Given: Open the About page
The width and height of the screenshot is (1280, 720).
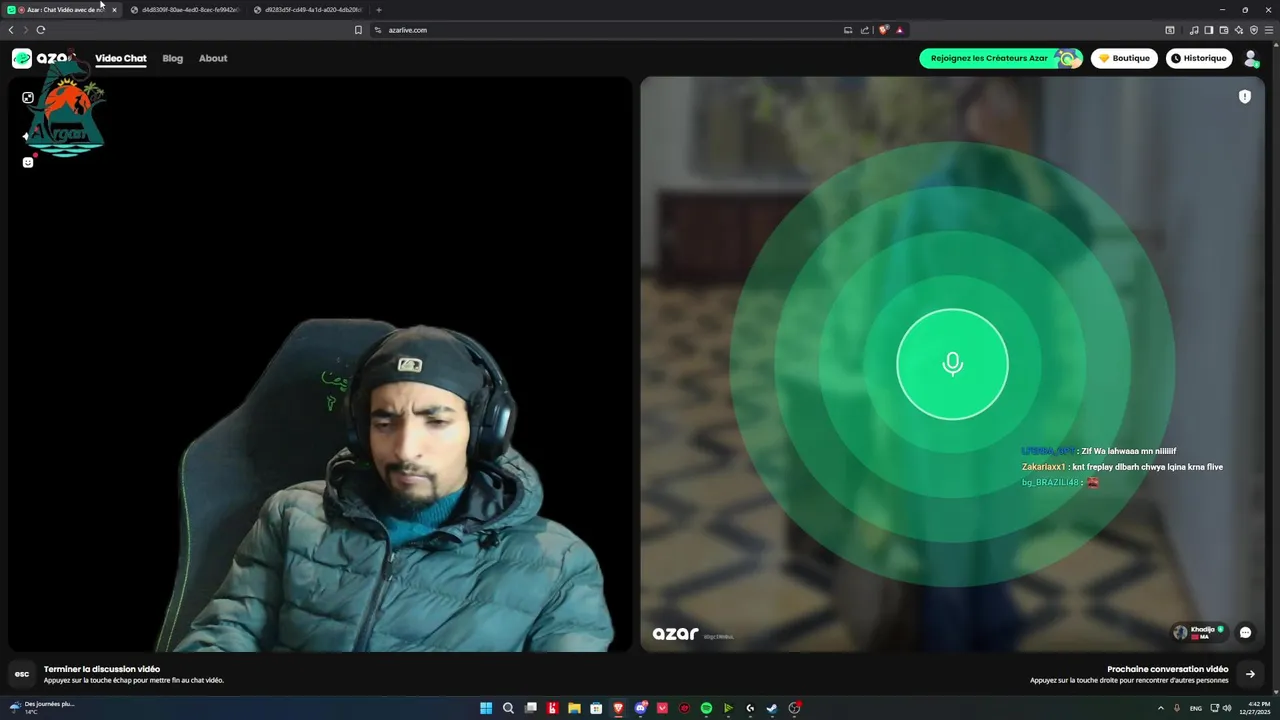Looking at the screenshot, I should (213, 58).
